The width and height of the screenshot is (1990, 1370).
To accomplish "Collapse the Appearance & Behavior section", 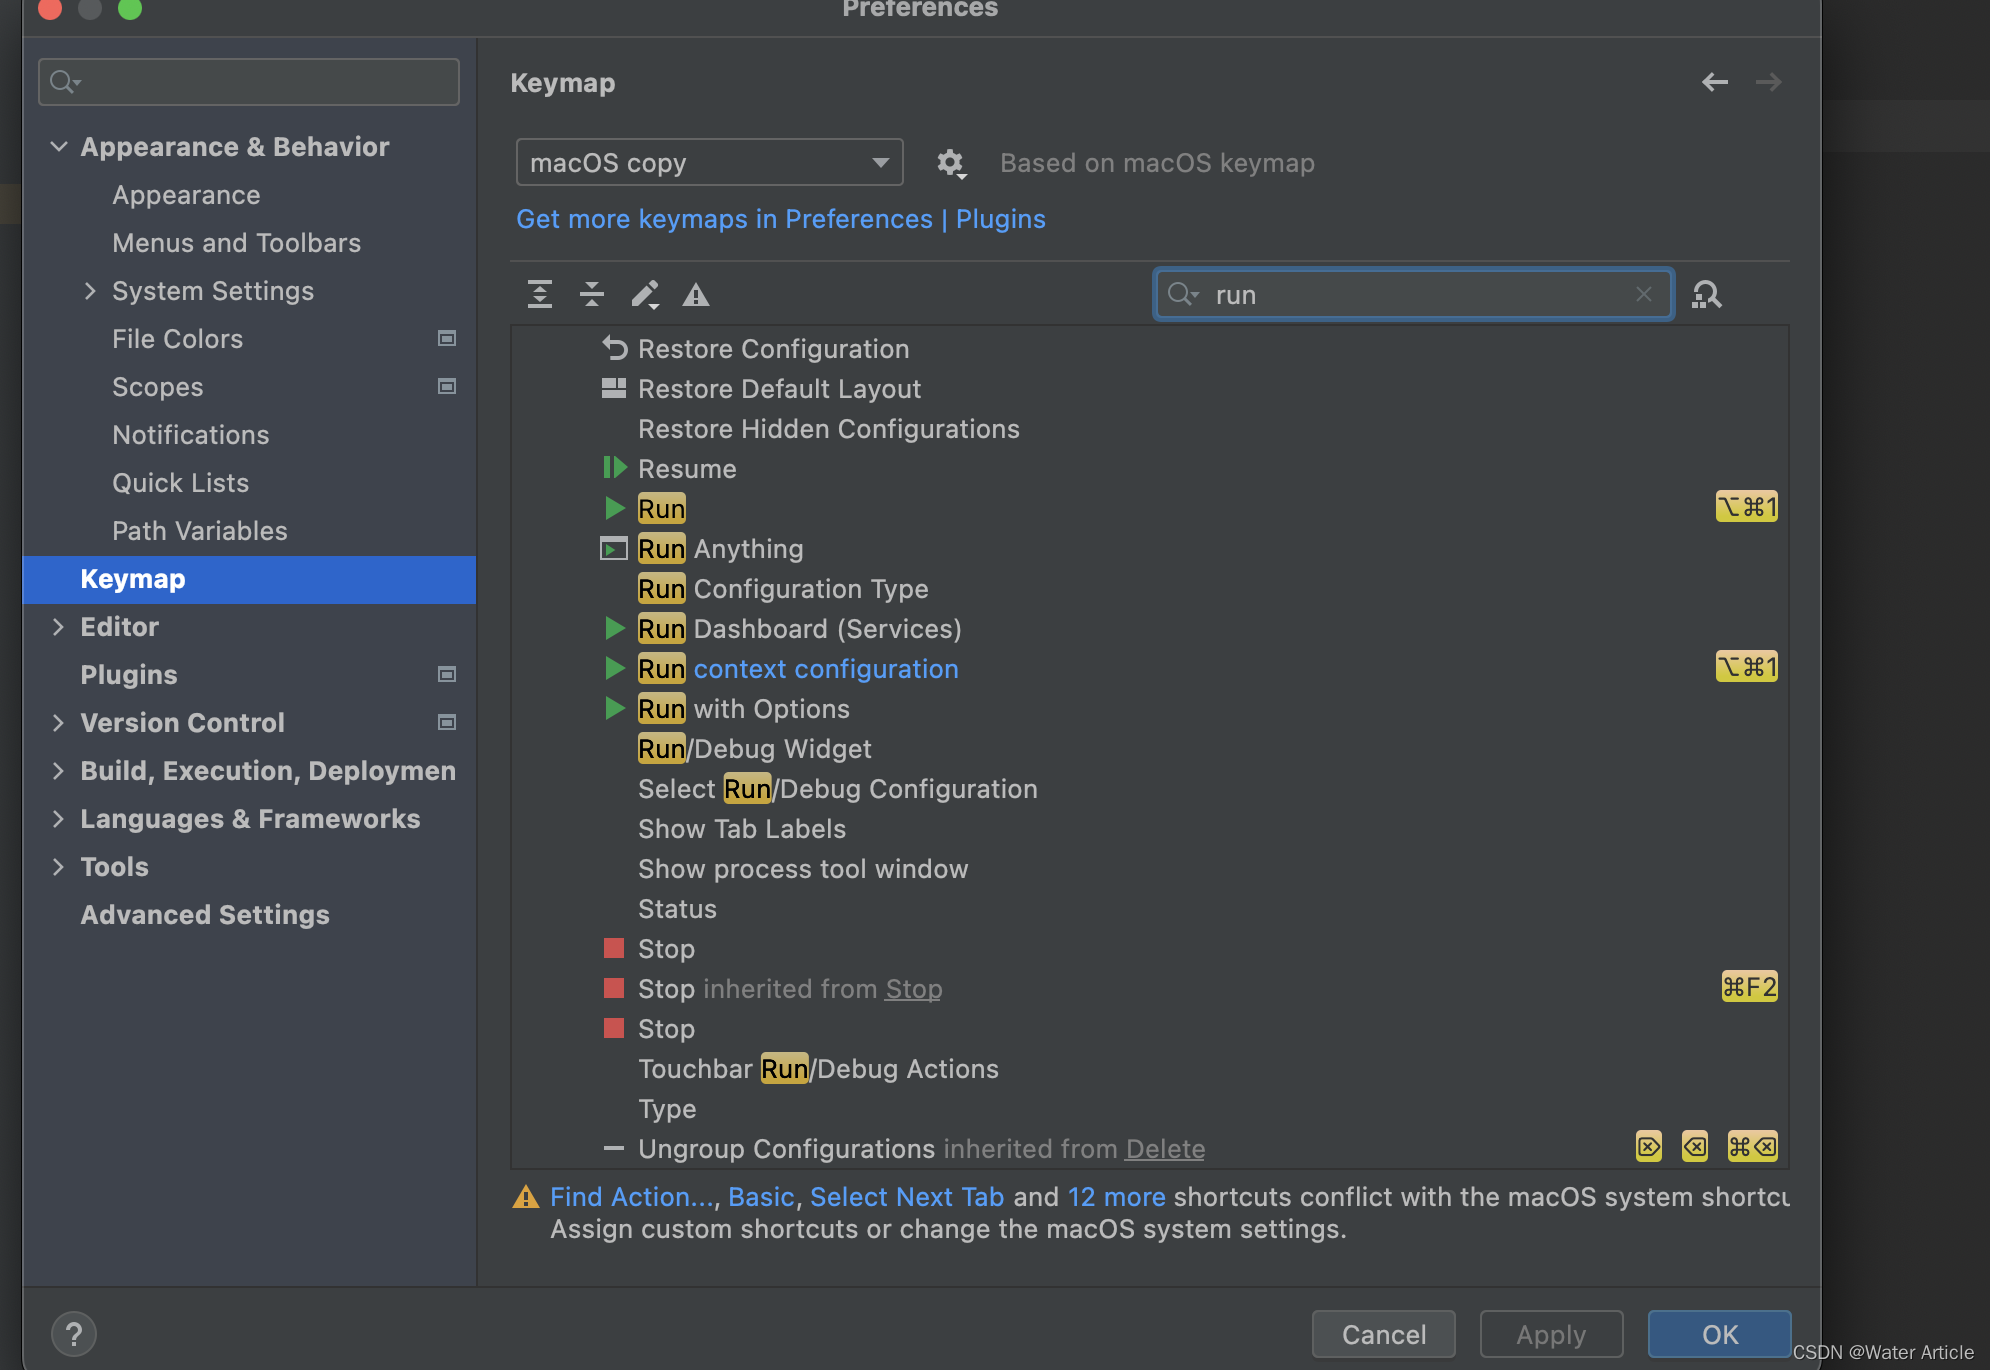I will 59,147.
